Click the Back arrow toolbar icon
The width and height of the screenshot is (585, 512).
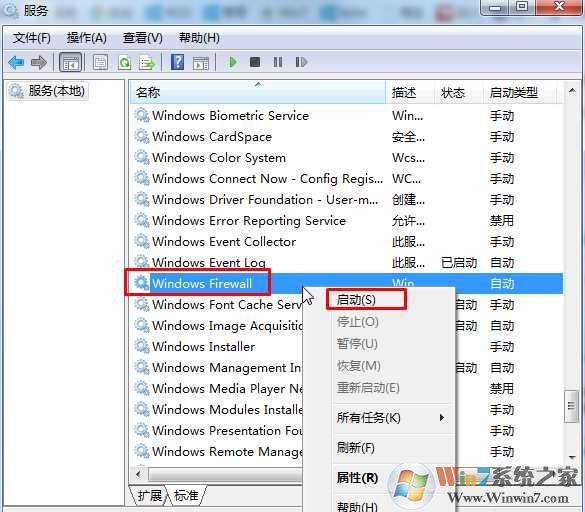pos(16,62)
